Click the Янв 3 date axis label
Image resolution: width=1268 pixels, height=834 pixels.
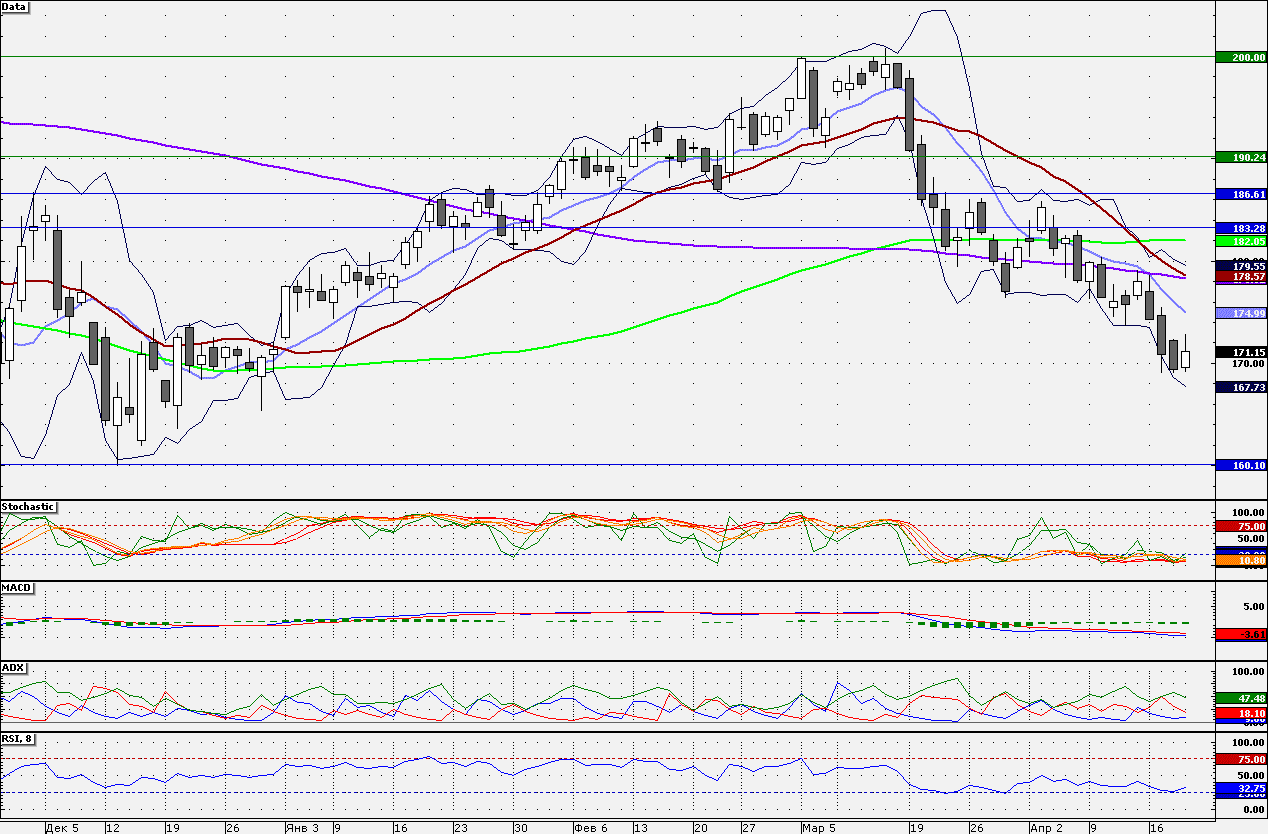pos(302,828)
